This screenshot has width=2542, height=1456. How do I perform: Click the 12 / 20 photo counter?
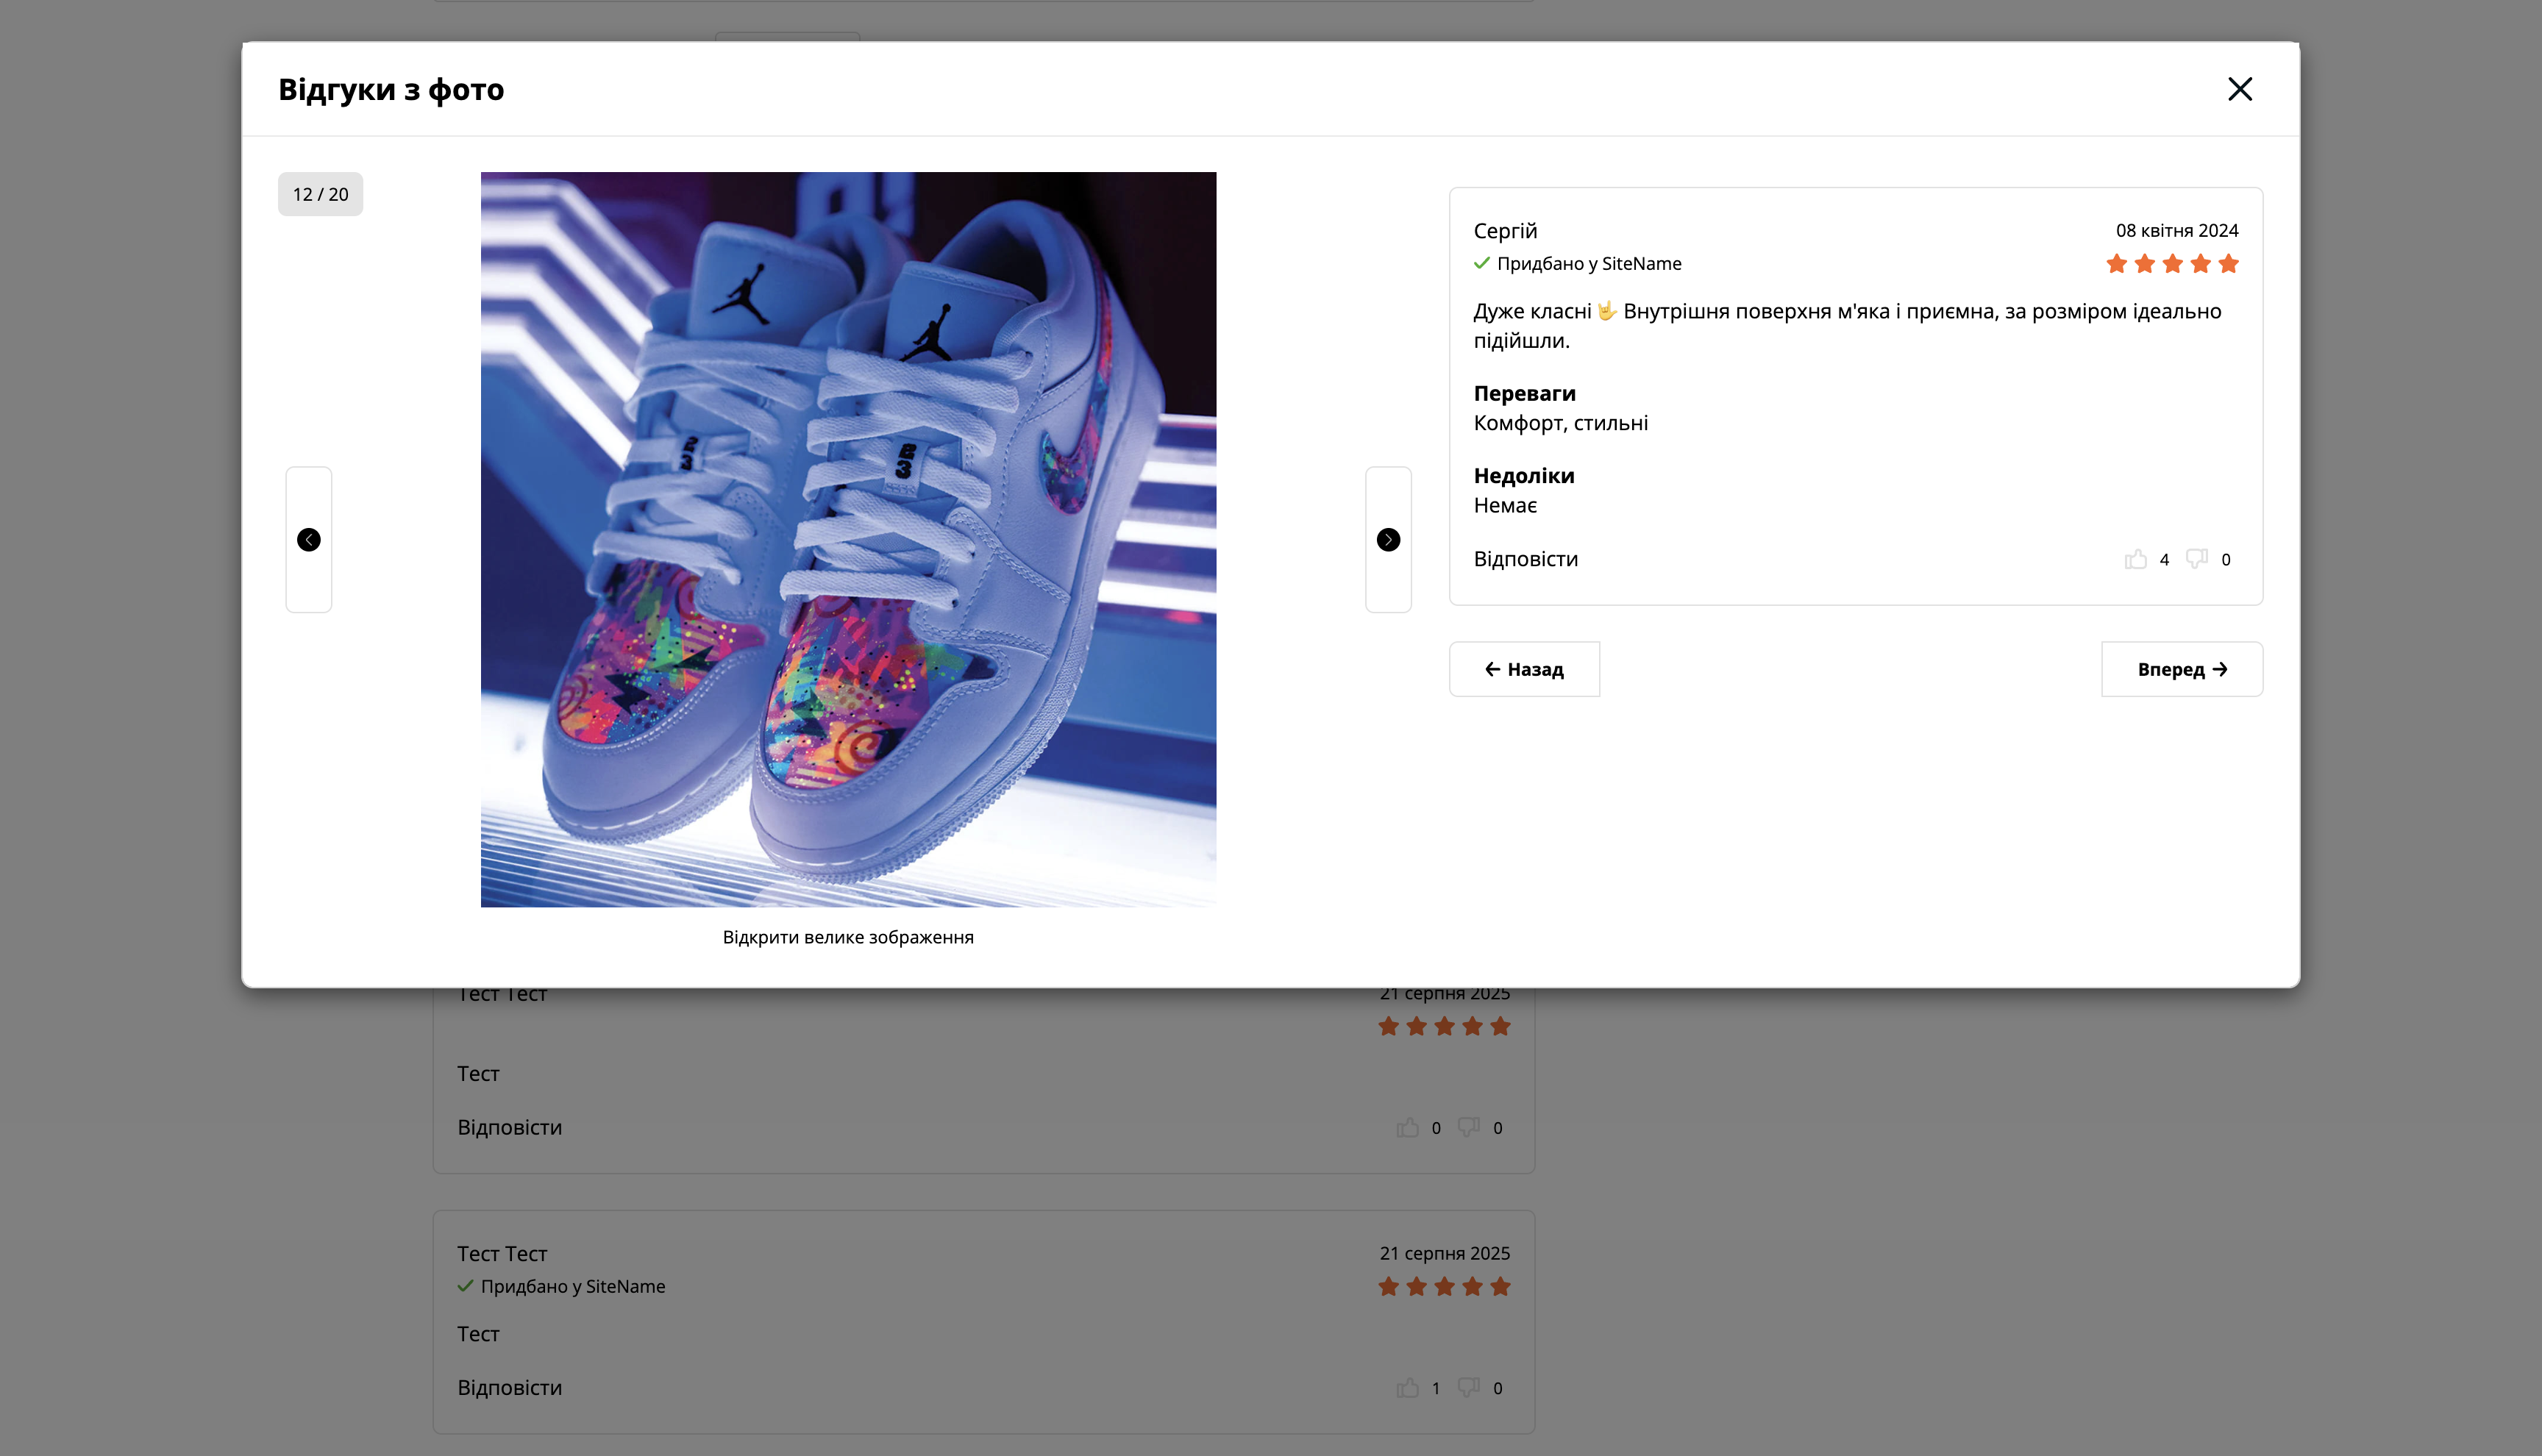point(320,194)
